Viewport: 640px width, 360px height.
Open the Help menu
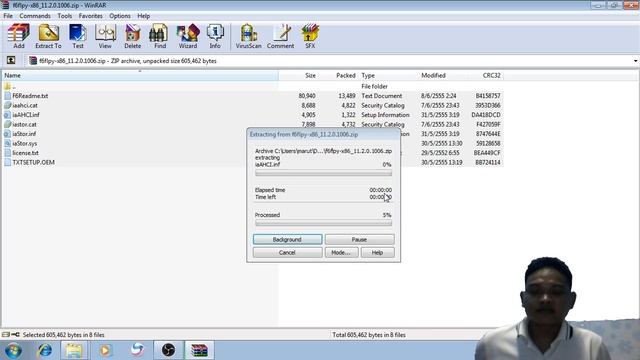point(144,16)
